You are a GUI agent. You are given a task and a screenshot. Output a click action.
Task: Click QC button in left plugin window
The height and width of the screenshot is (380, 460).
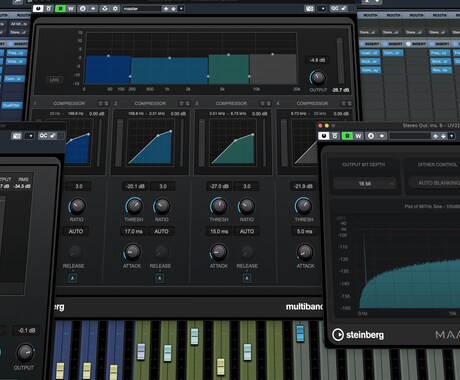pyautogui.click(x=43, y=136)
